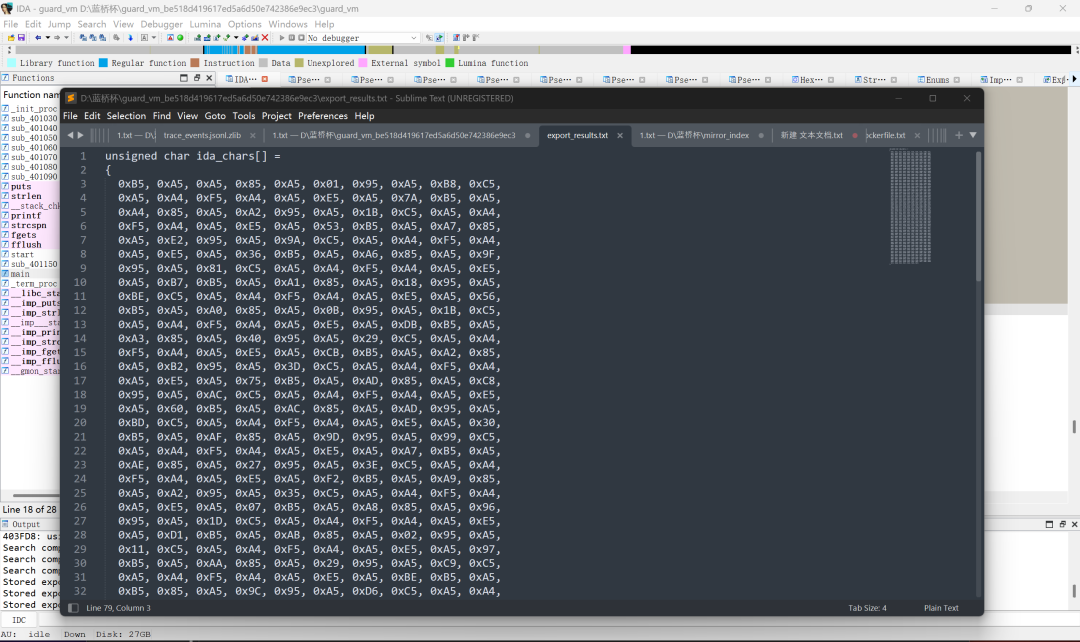This screenshot has height=642, width=1080.
Task: Close the IDA Output panel
Action: tap(1074, 524)
